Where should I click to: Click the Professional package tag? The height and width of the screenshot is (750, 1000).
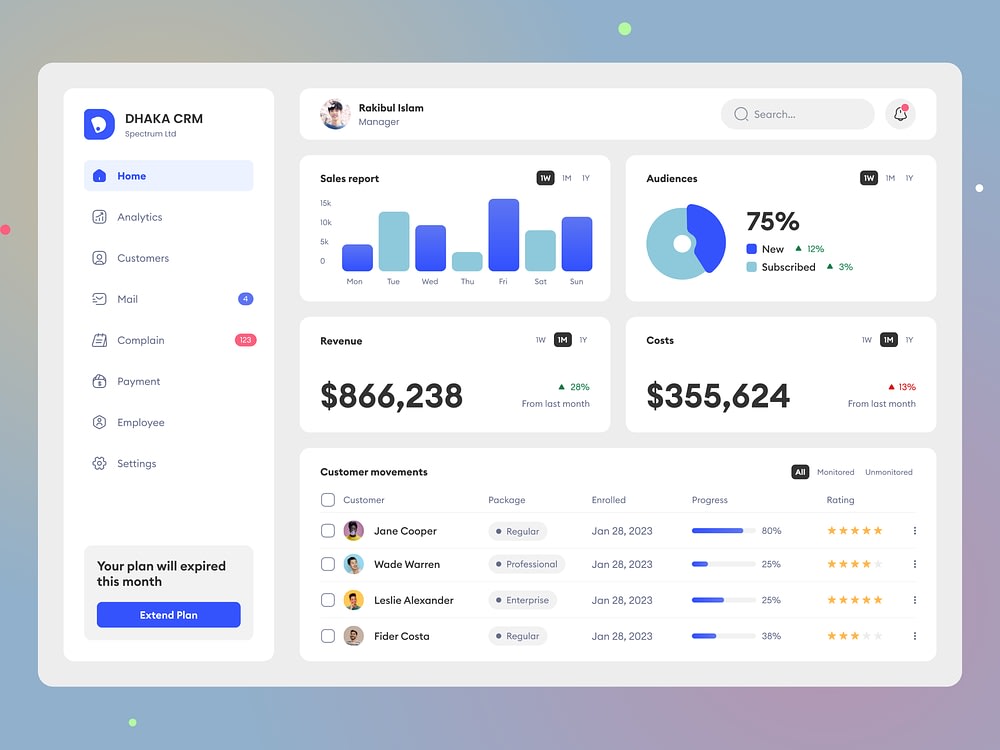[526, 564]
